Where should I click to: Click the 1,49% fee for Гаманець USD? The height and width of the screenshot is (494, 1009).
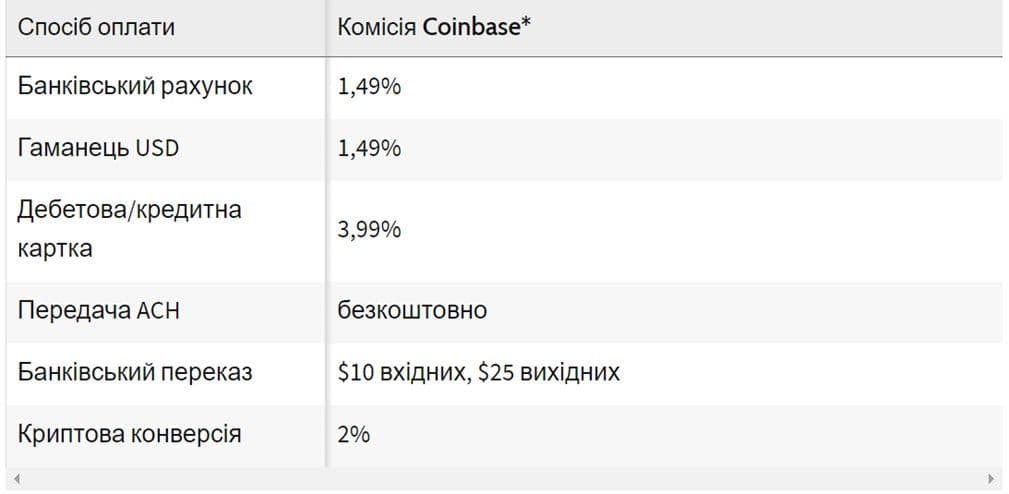pos(370,149)
